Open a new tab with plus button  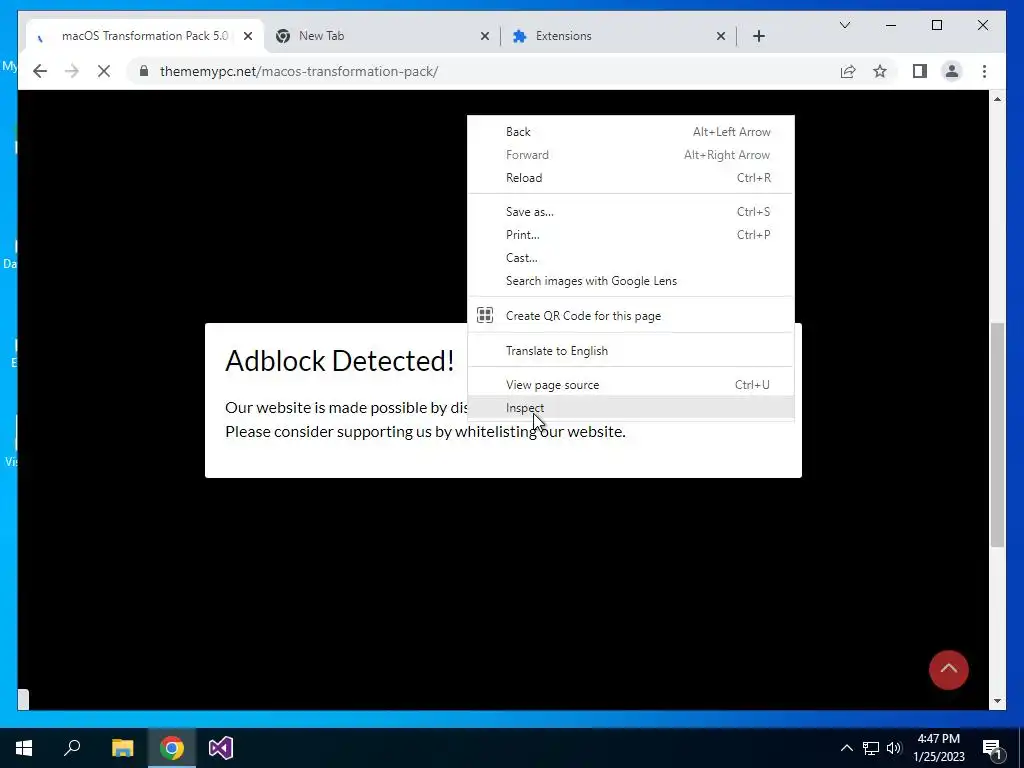click(758, 36)
